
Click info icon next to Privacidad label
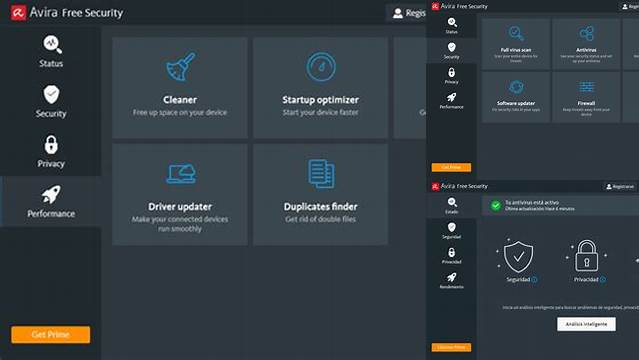[x=603, y=280]
